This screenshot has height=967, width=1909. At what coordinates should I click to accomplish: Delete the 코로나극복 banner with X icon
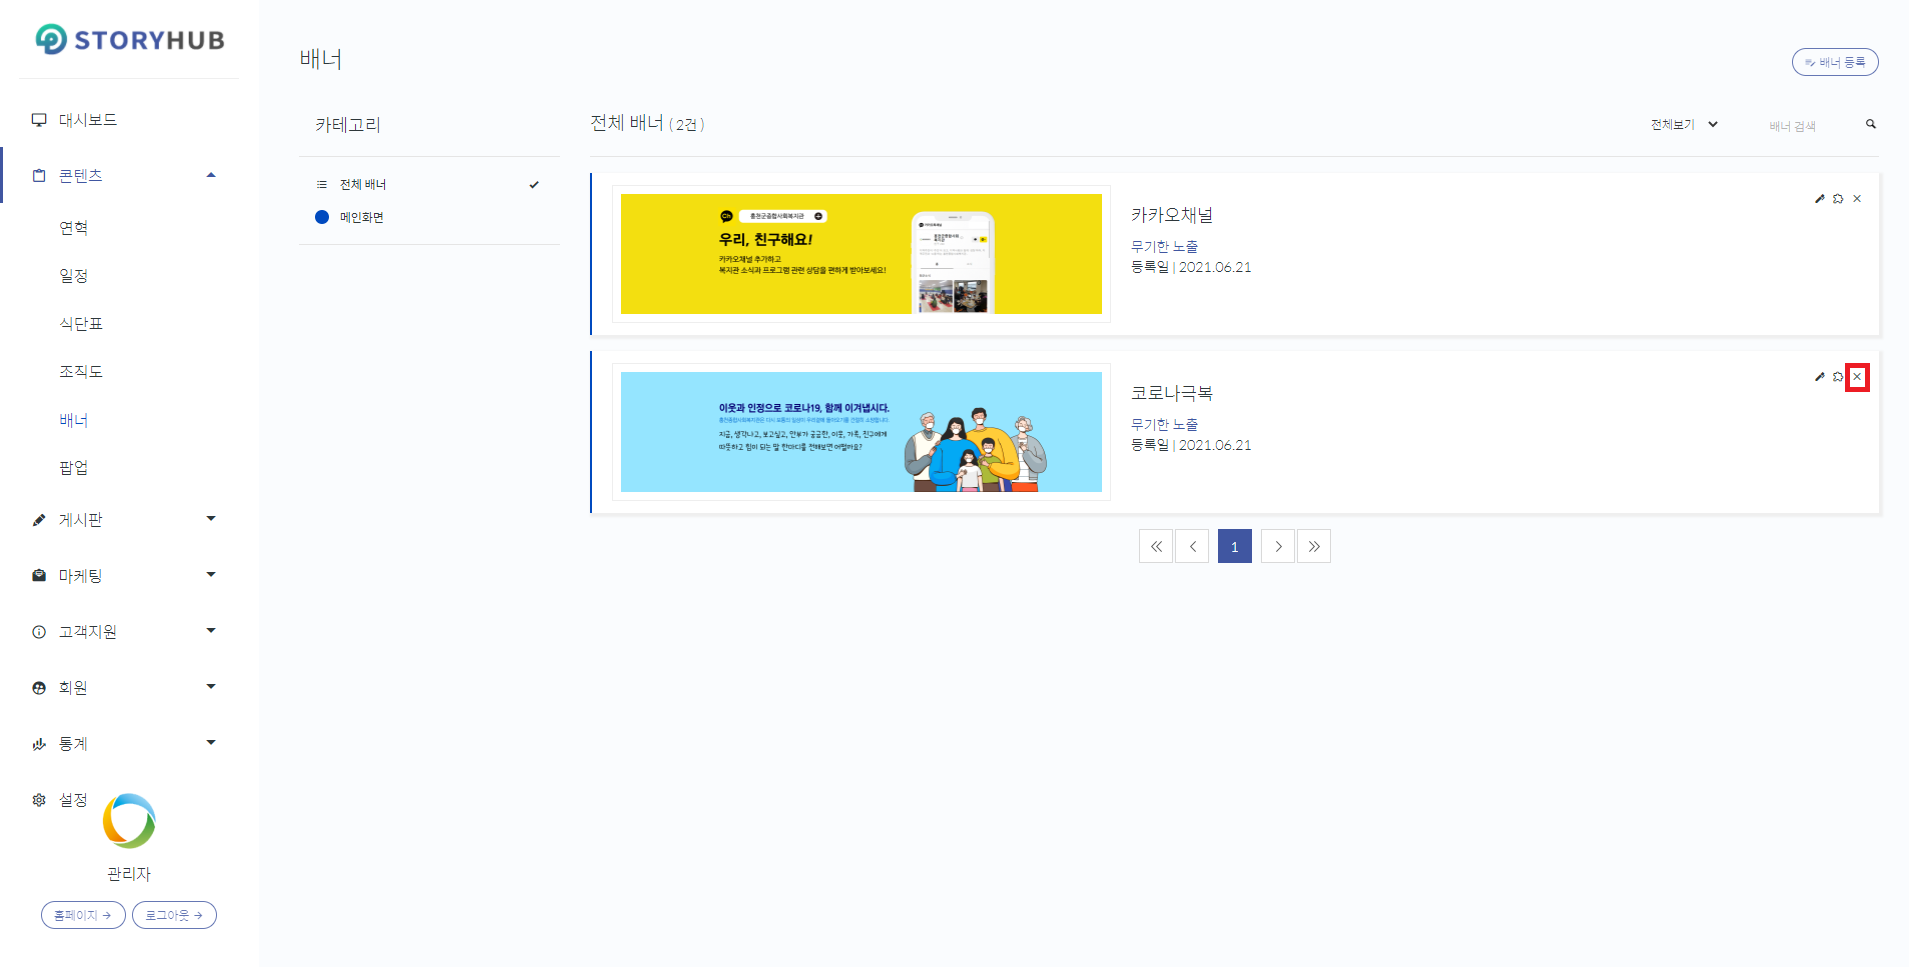[x=1857, y=377]
